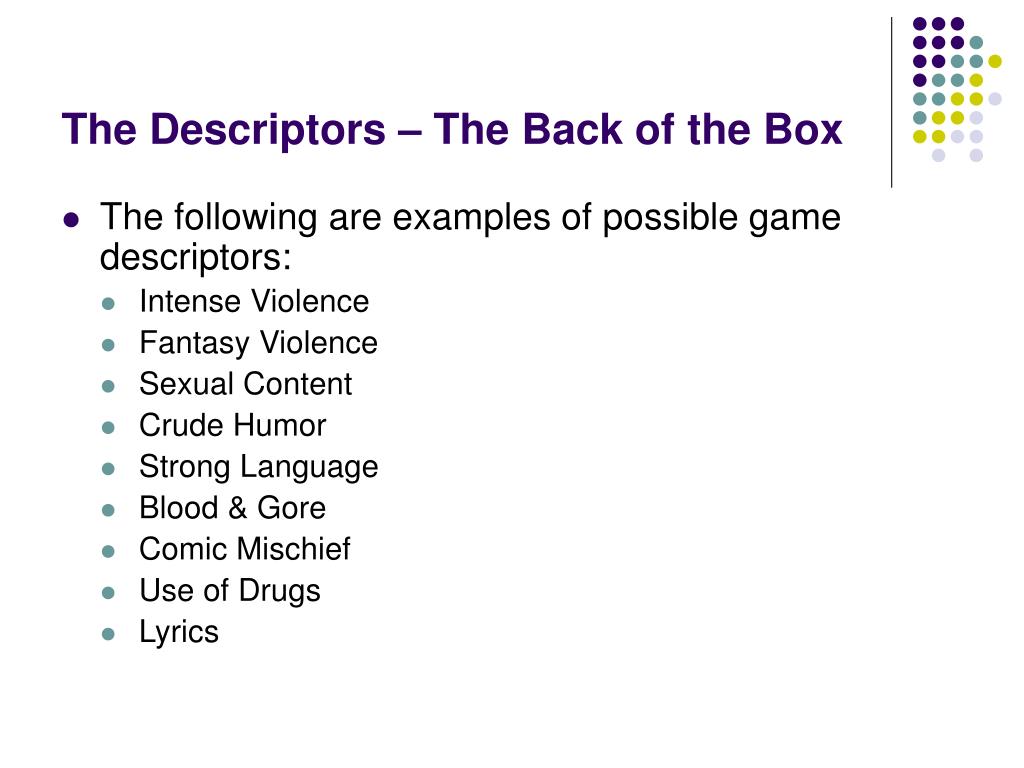Select the 'Strong Language' bullet text
The width and height of the screenshot is (1024, 768).
tap(259, 468)
